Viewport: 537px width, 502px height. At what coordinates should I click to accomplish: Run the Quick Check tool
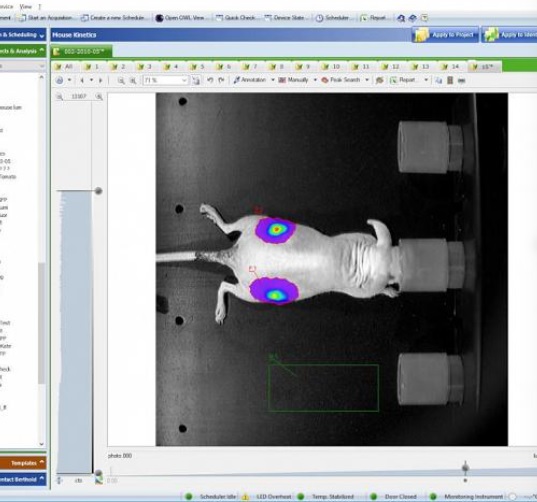[x=236, y=18]
